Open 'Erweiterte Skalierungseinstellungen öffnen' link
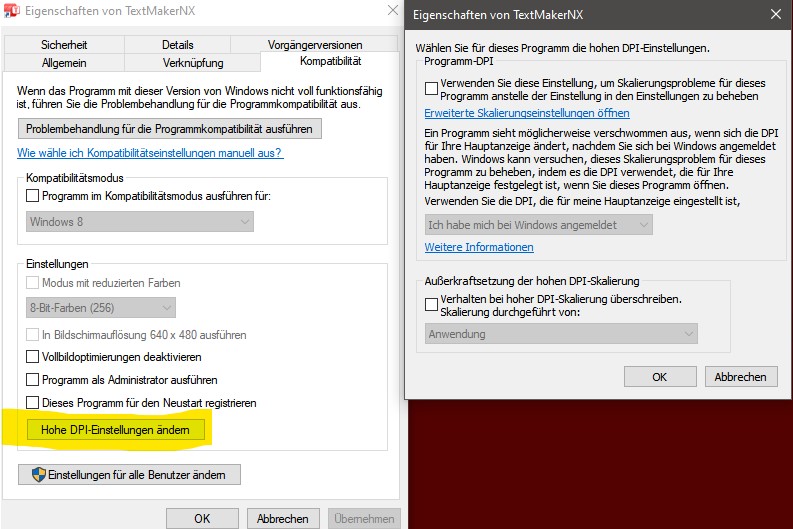 tap(527, 113)
